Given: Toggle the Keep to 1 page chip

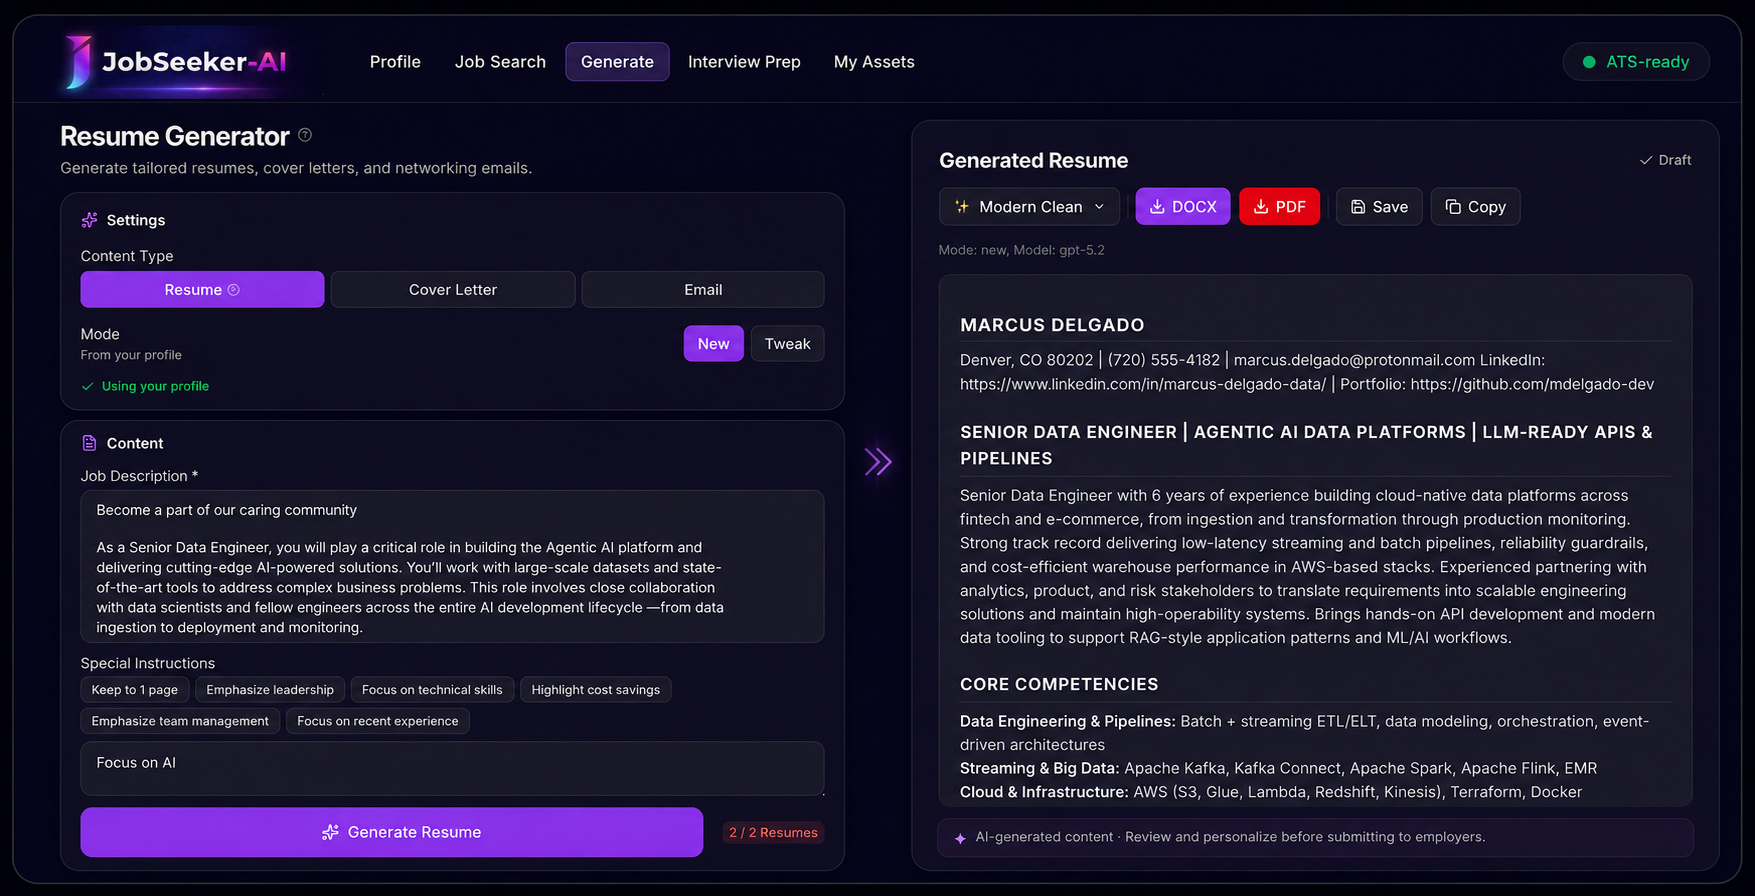Looking at the screenshot, I should (x=135, y=690).
